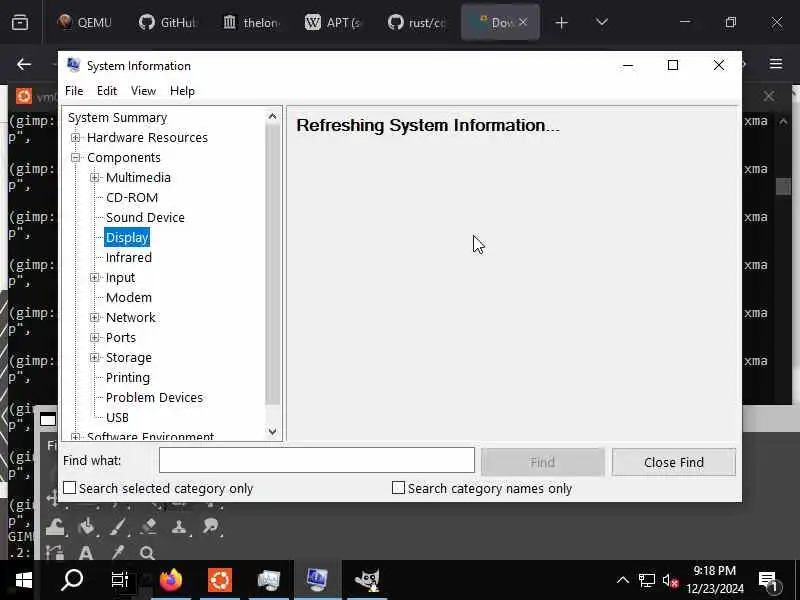The height and width of the screenshot is (600, 800).
Task: Open Firefox from the taskbar
Action: [171, 580]
